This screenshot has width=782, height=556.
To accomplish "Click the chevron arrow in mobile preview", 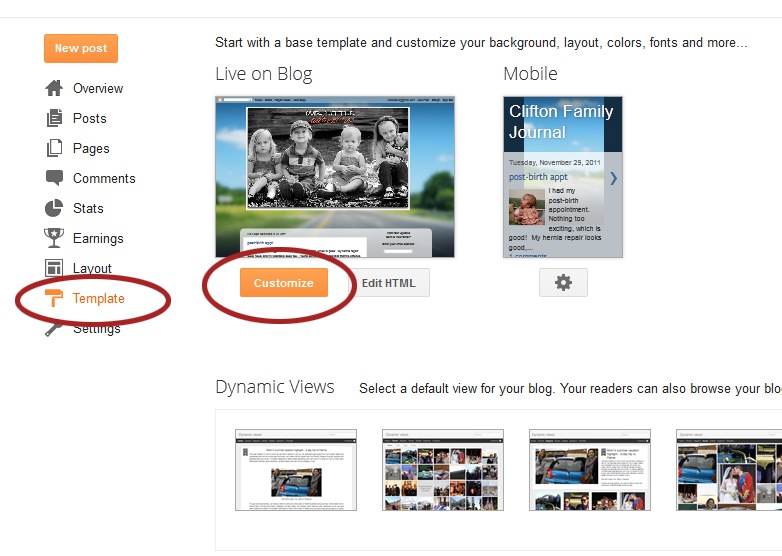I will click(x=613, y=178).
